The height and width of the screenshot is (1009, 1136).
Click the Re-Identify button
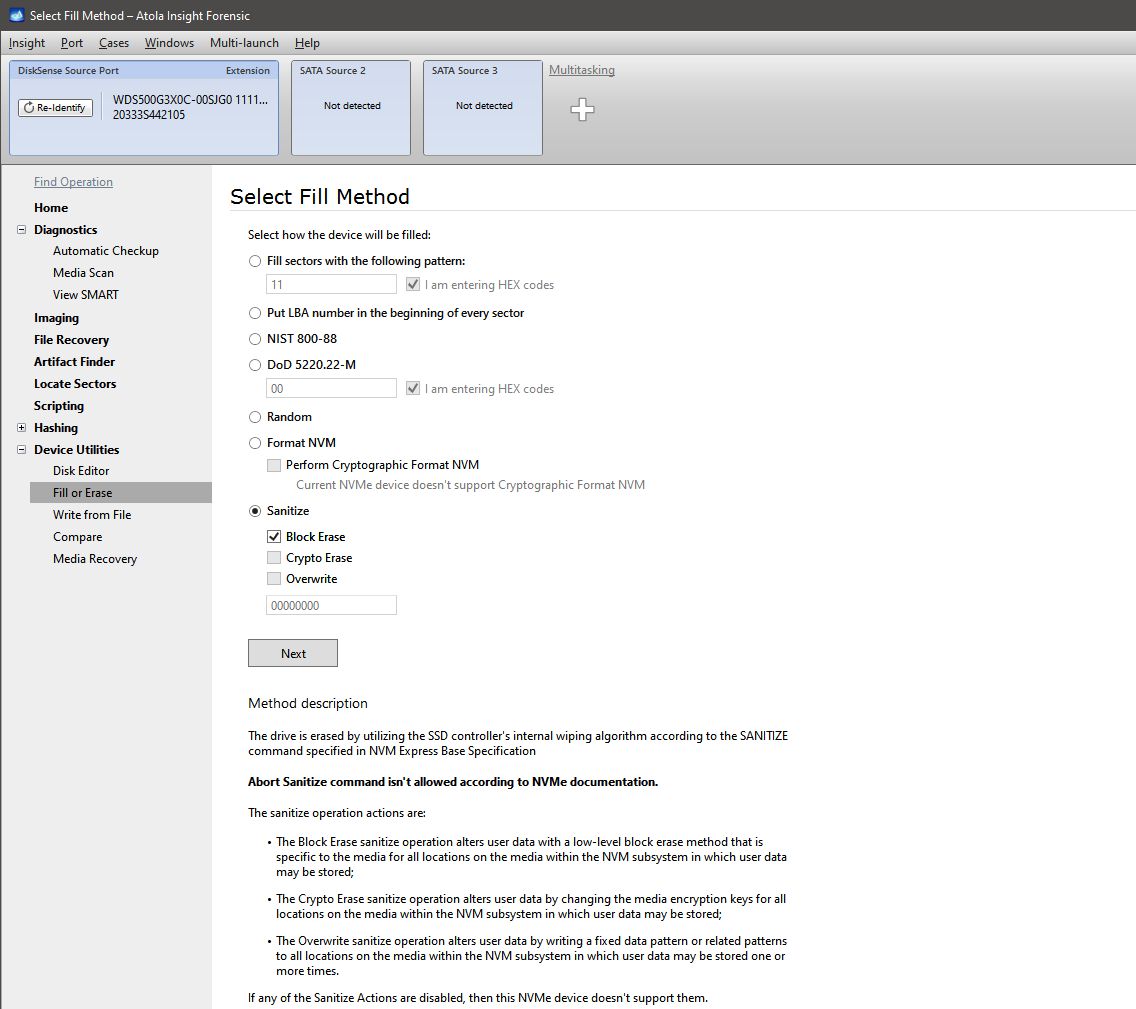[x=55, y=107]
